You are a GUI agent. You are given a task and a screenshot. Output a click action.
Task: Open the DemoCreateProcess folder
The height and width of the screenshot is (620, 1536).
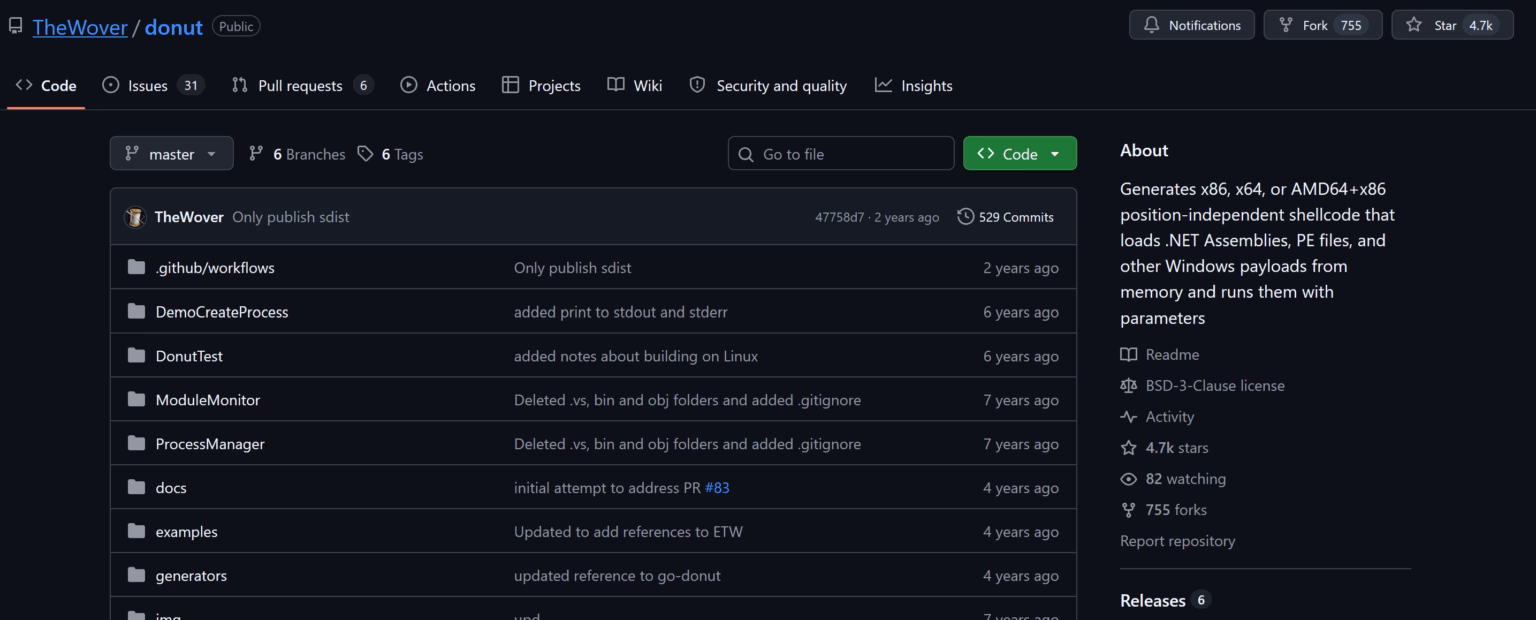[222, 312]
